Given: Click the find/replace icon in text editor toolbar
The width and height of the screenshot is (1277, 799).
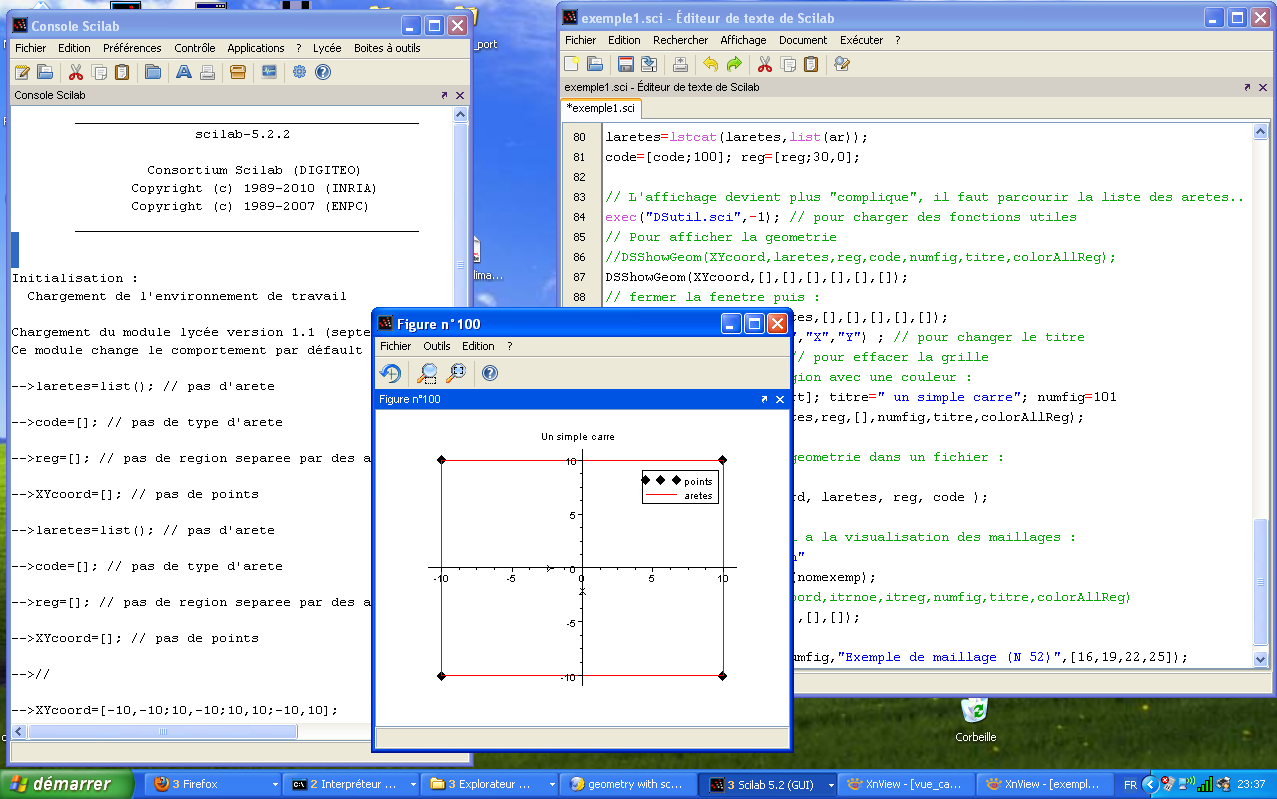Looking at the screenshot, I should (842, 64).
